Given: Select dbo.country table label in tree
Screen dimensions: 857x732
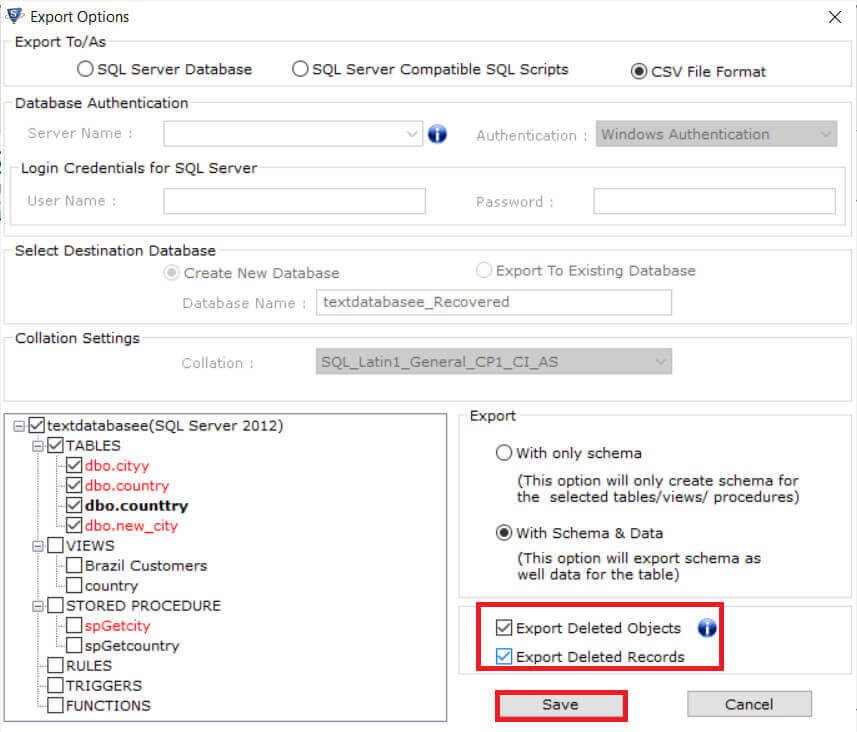Looking at the screenshot, I should coord(127,485).
